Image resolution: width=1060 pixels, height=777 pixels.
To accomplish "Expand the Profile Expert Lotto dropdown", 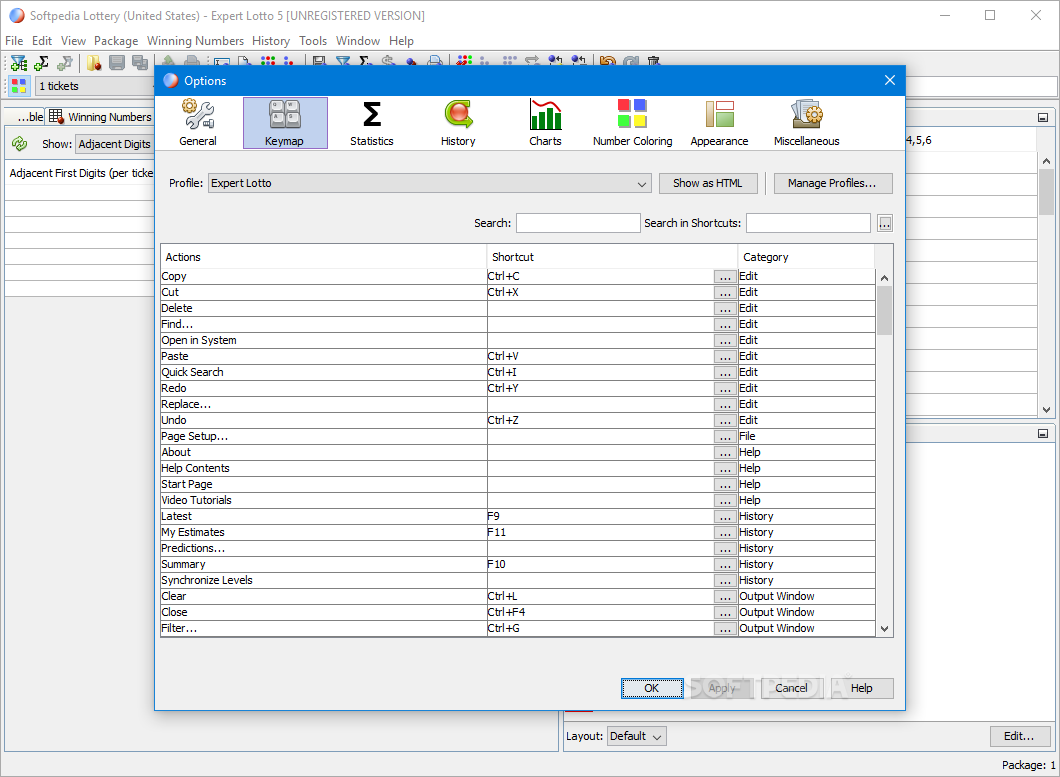I will tap(429, 183).
